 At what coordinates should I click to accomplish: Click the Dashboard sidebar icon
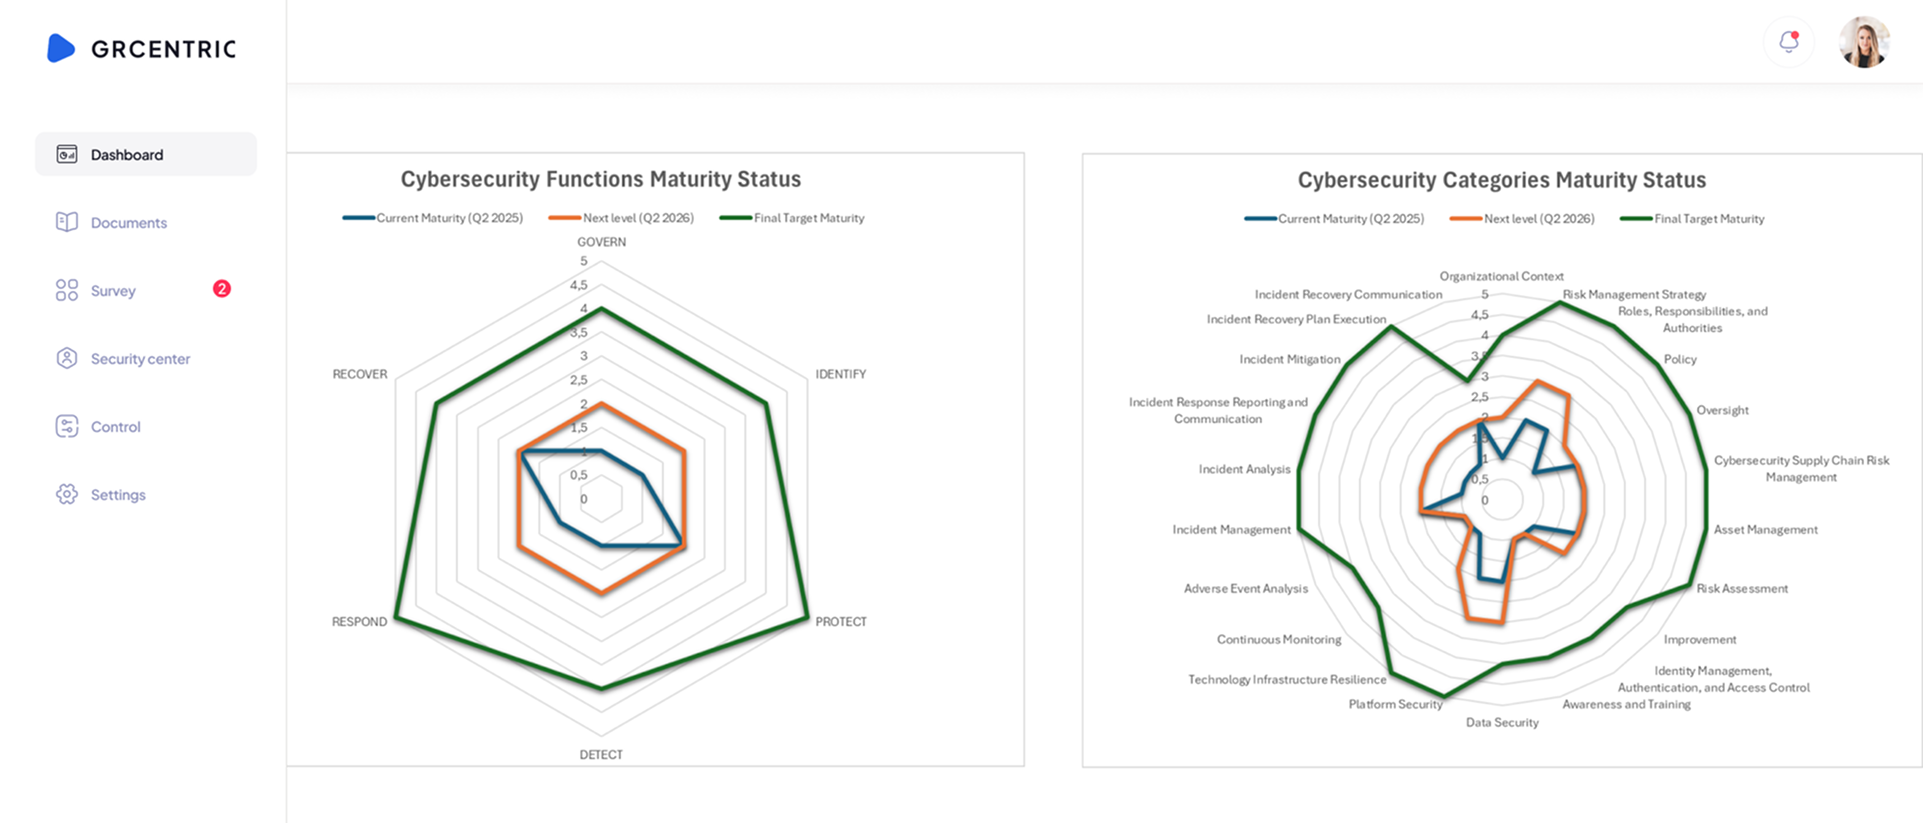tap(67, 154)
